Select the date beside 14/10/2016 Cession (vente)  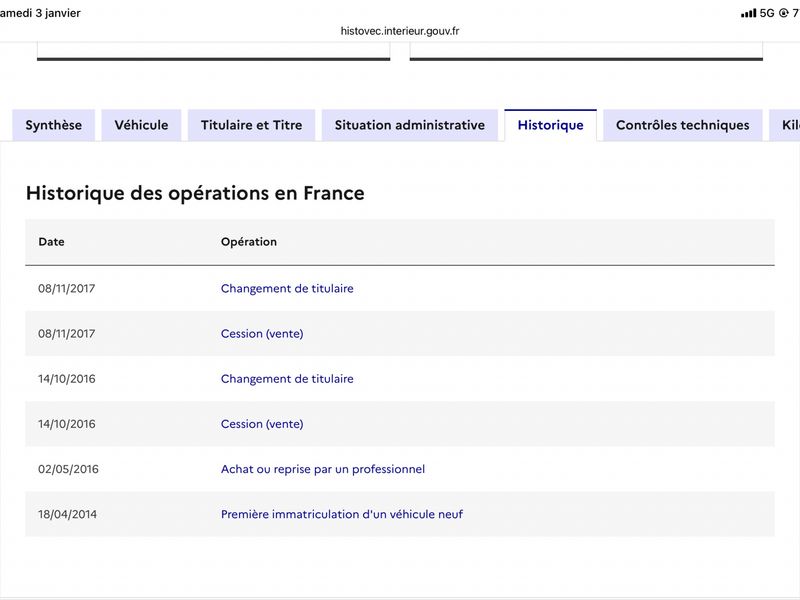tap(66, 424)
